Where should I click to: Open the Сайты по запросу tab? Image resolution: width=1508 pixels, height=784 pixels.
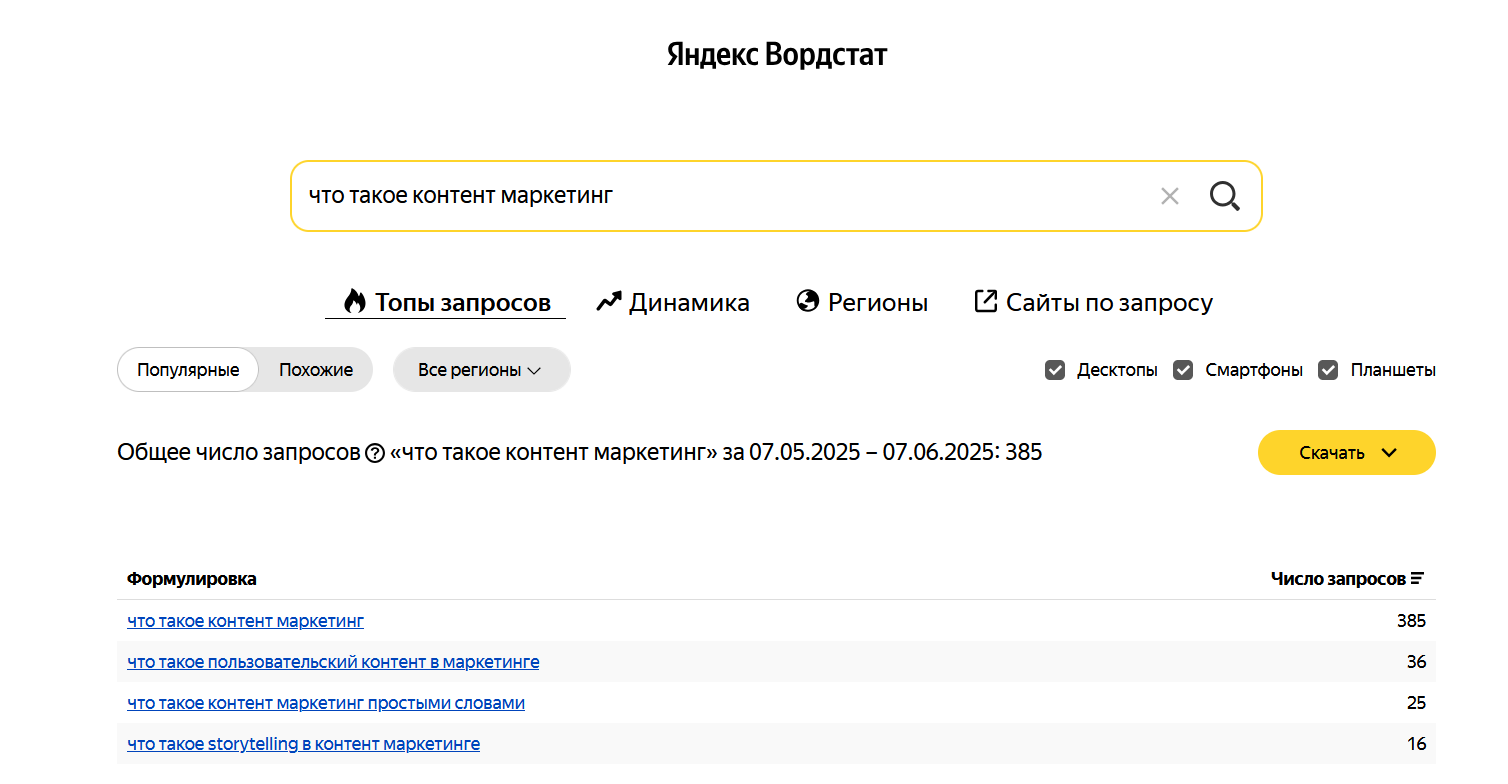coord(1093,302)
